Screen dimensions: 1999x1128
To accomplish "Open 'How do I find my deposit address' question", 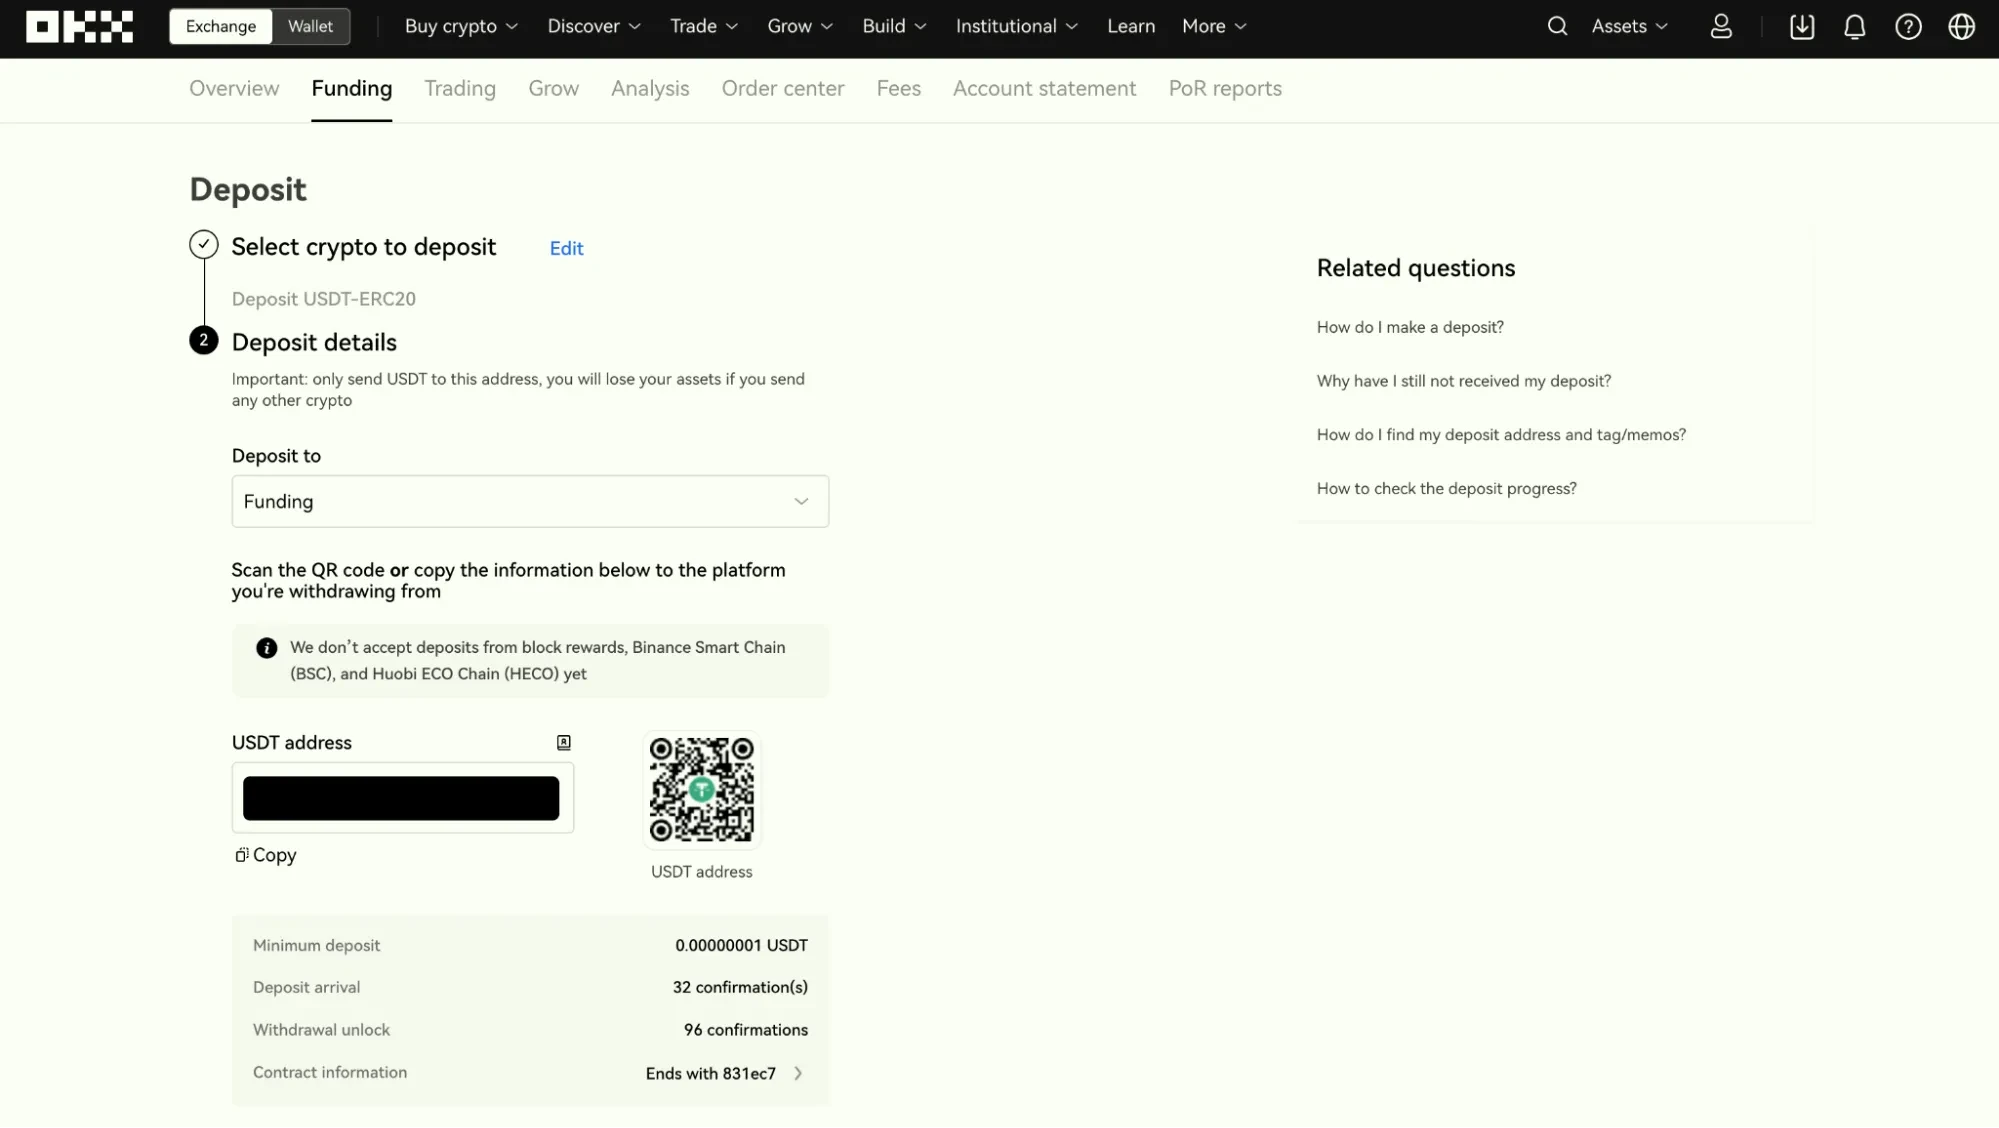I will click(1501, 435).
